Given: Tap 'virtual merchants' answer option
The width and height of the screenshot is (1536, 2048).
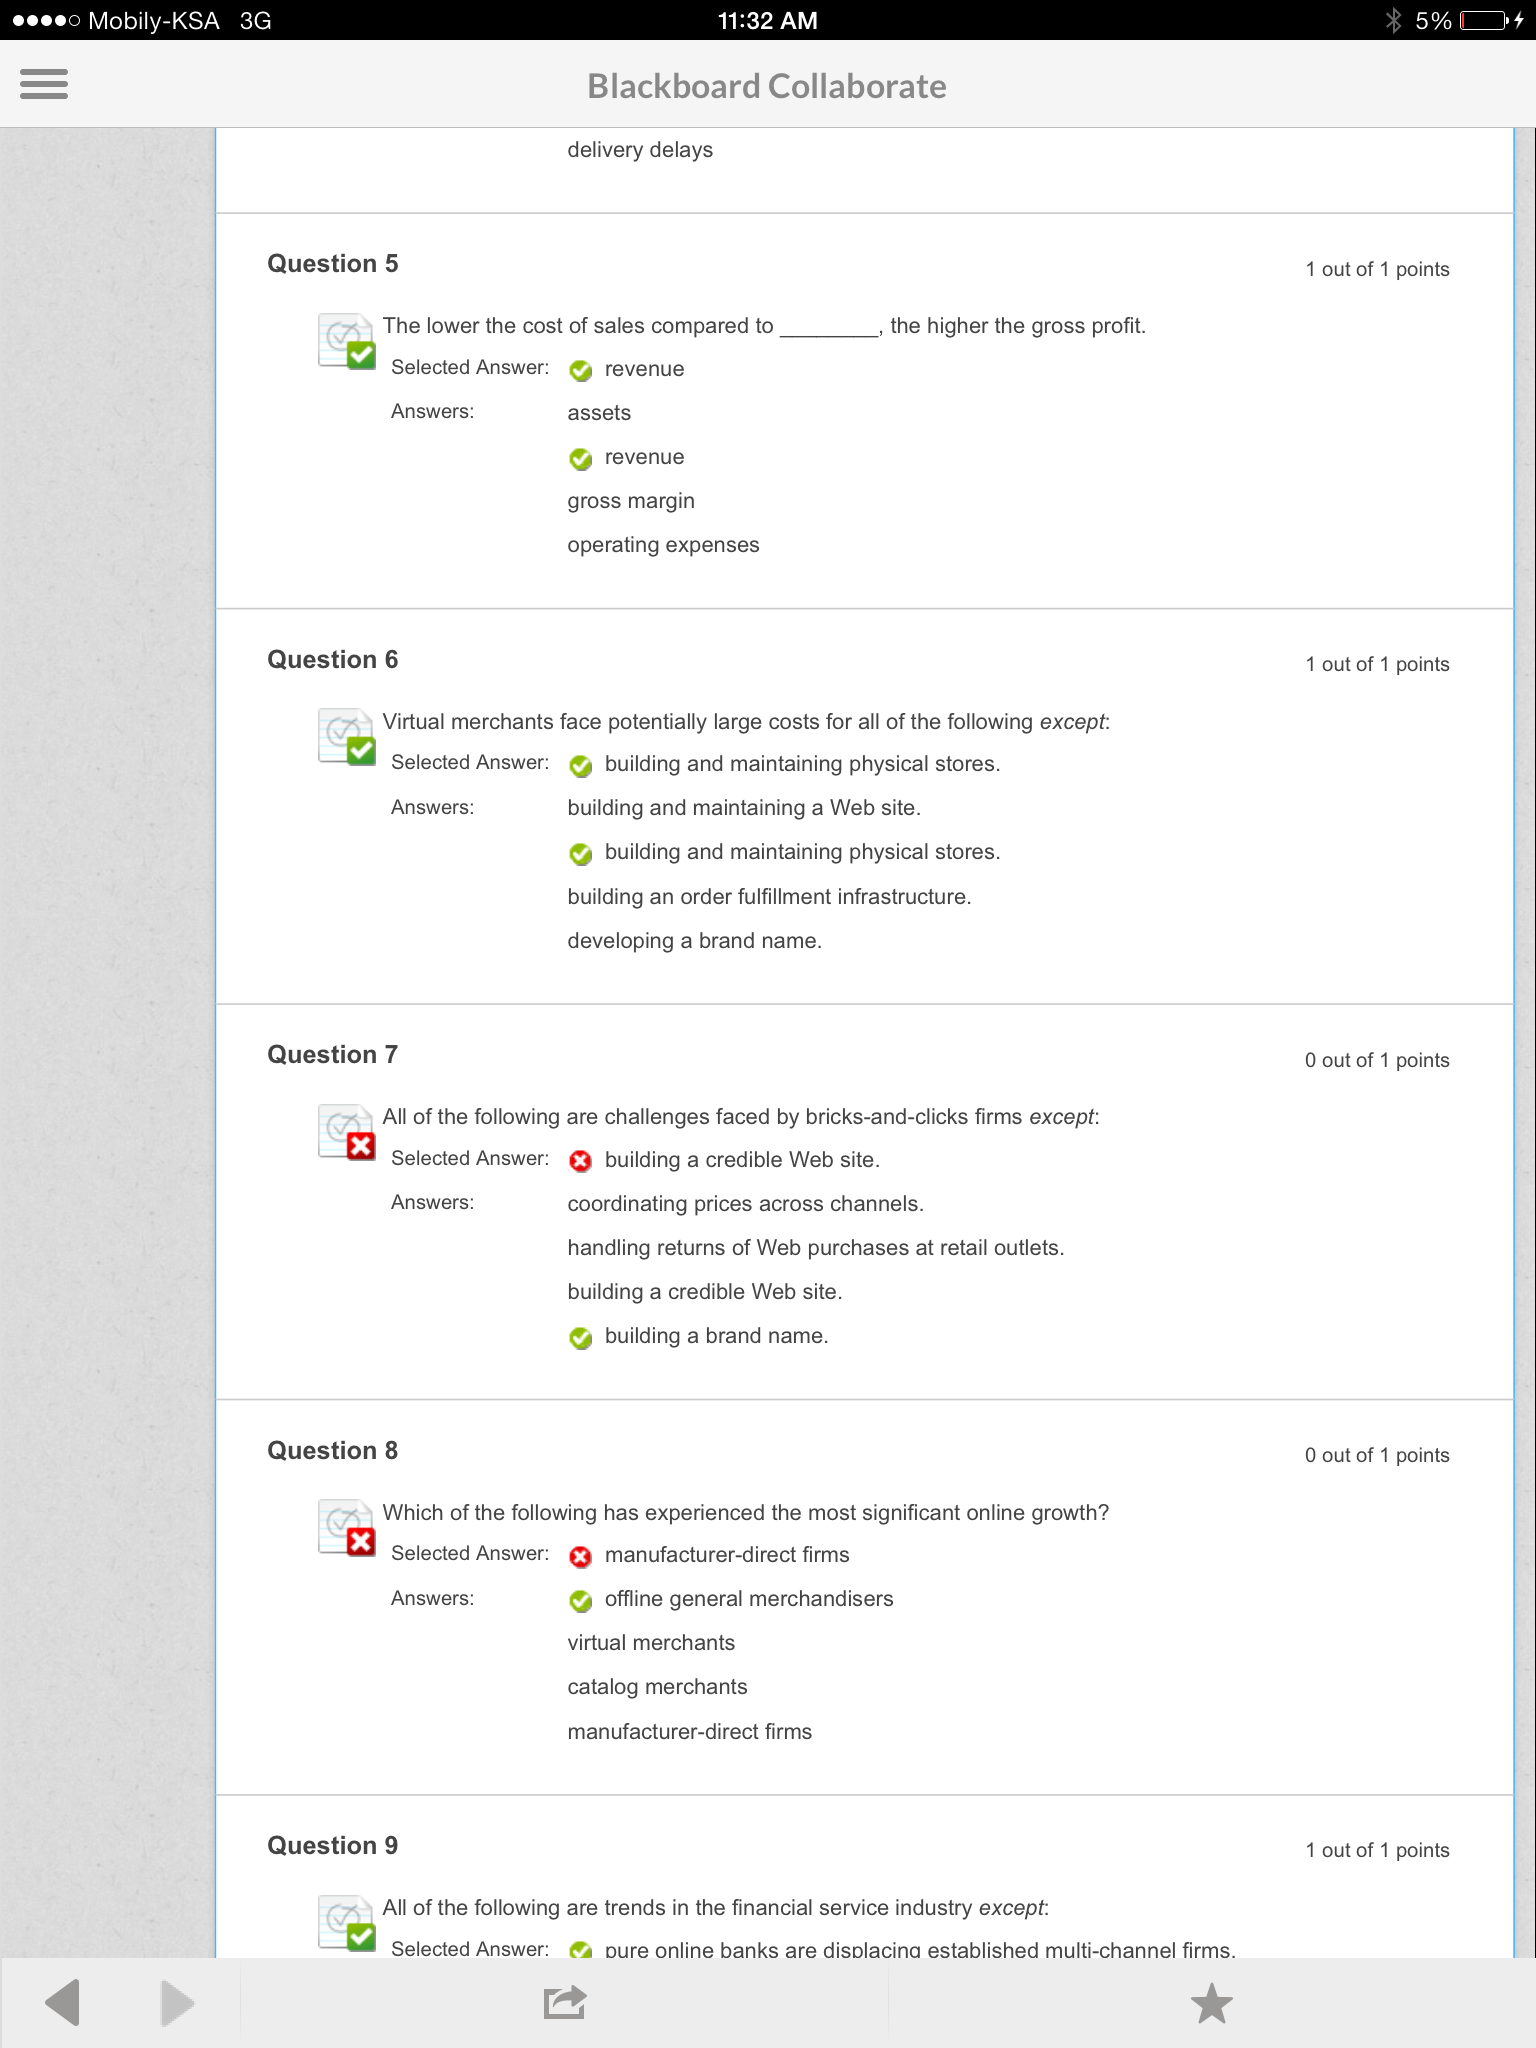Looking at the screenshot, I should (x=651, y=1643).
